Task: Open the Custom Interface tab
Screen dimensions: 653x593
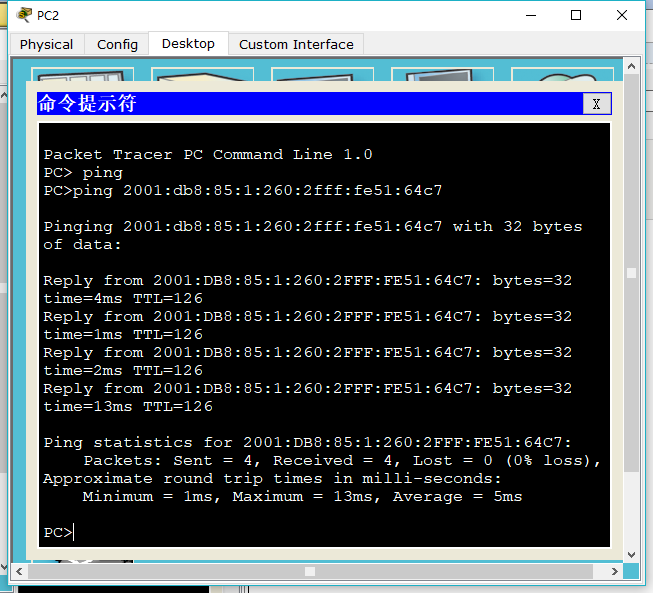Action: coord(296,44)
